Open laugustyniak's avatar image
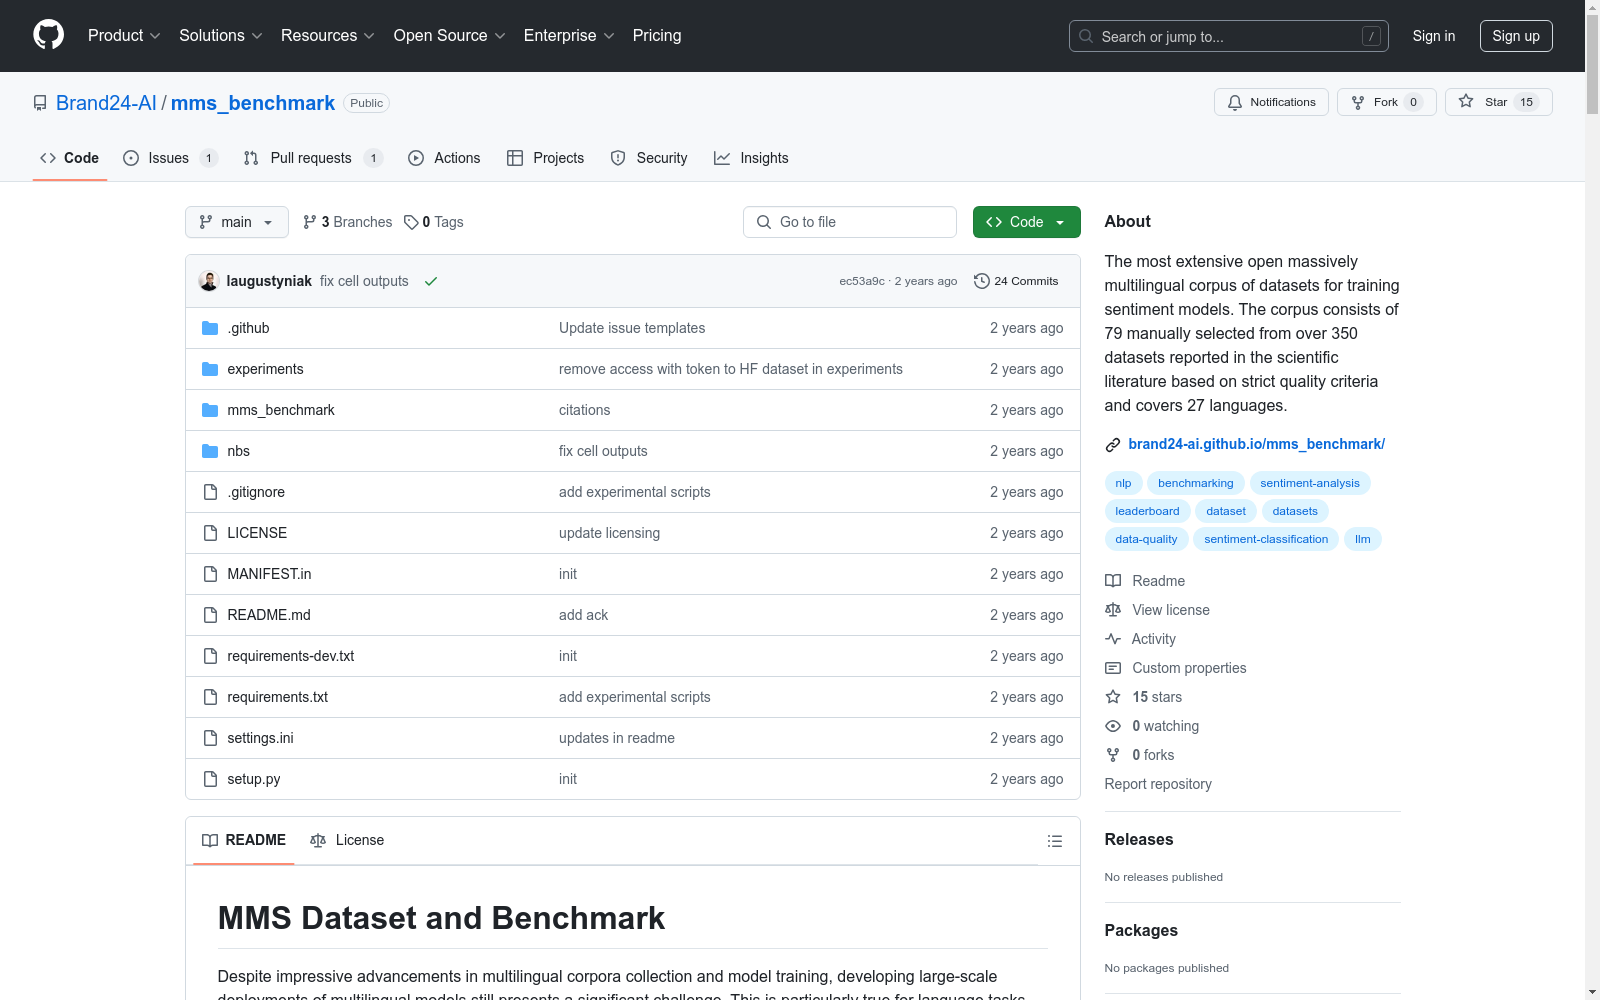Viewport: 1600px width, 1000px height. point(209,281)
